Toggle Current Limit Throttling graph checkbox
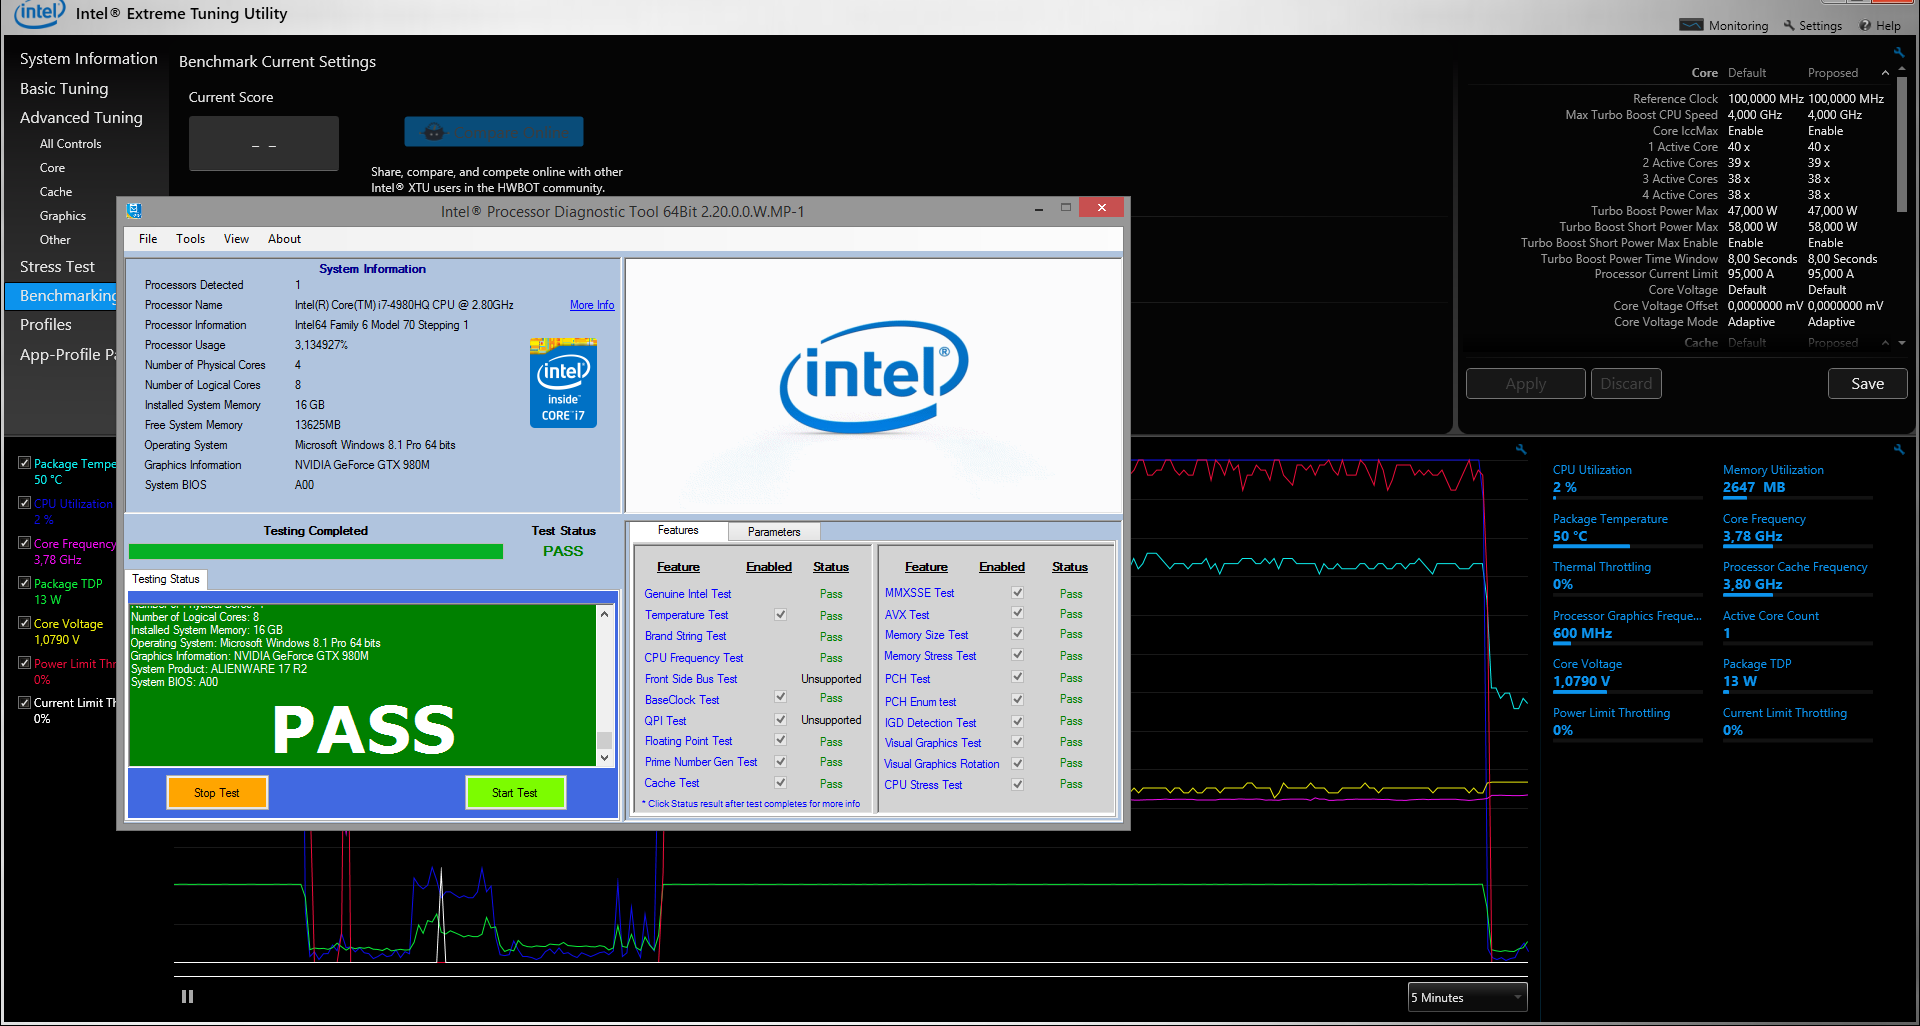The height and width of the screenshot is (1026, 1920). pyautogui.click(x=25, y=703)
